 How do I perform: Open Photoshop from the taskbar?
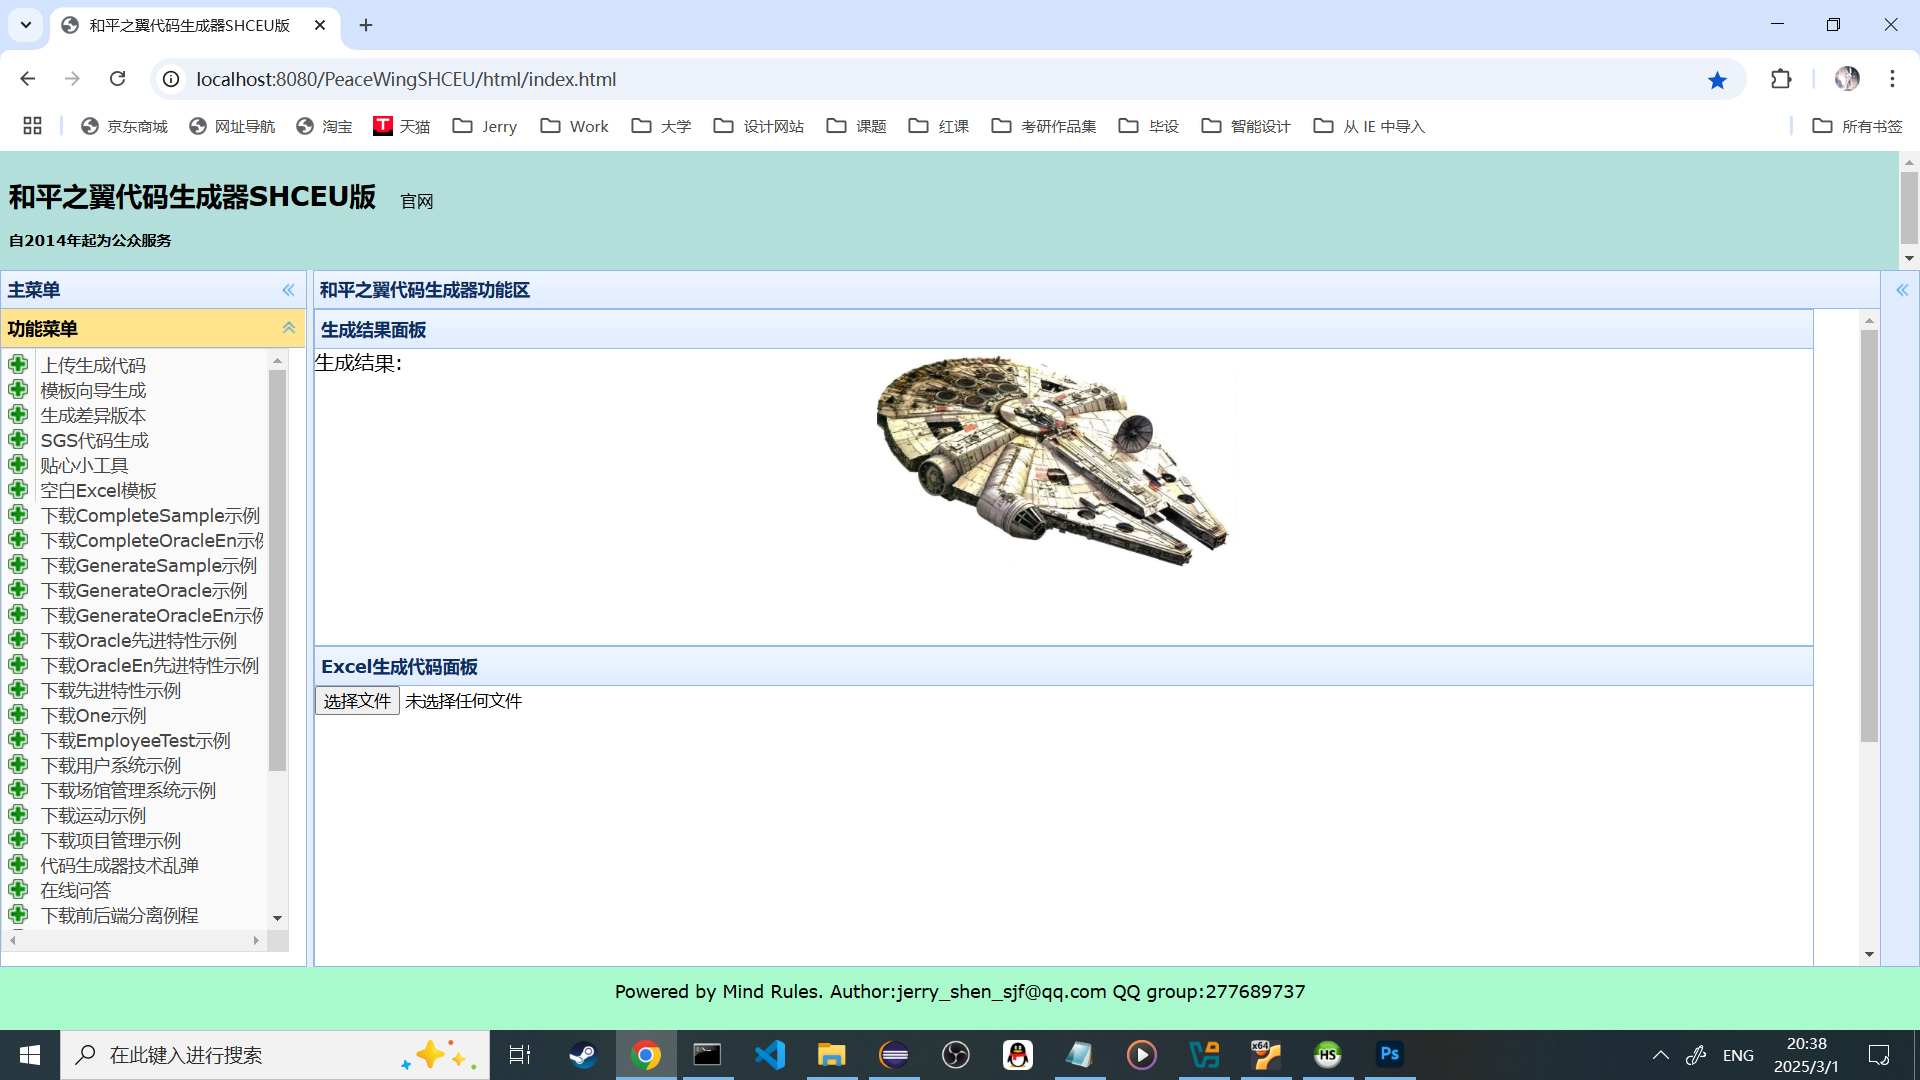1389,1054
